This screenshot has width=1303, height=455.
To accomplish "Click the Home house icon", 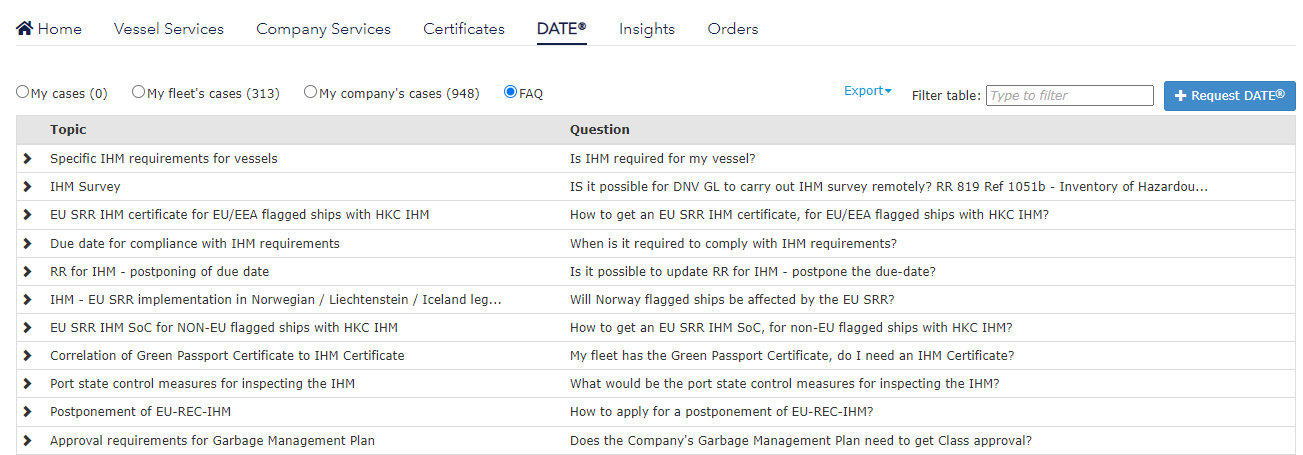I will pos(25,28).
